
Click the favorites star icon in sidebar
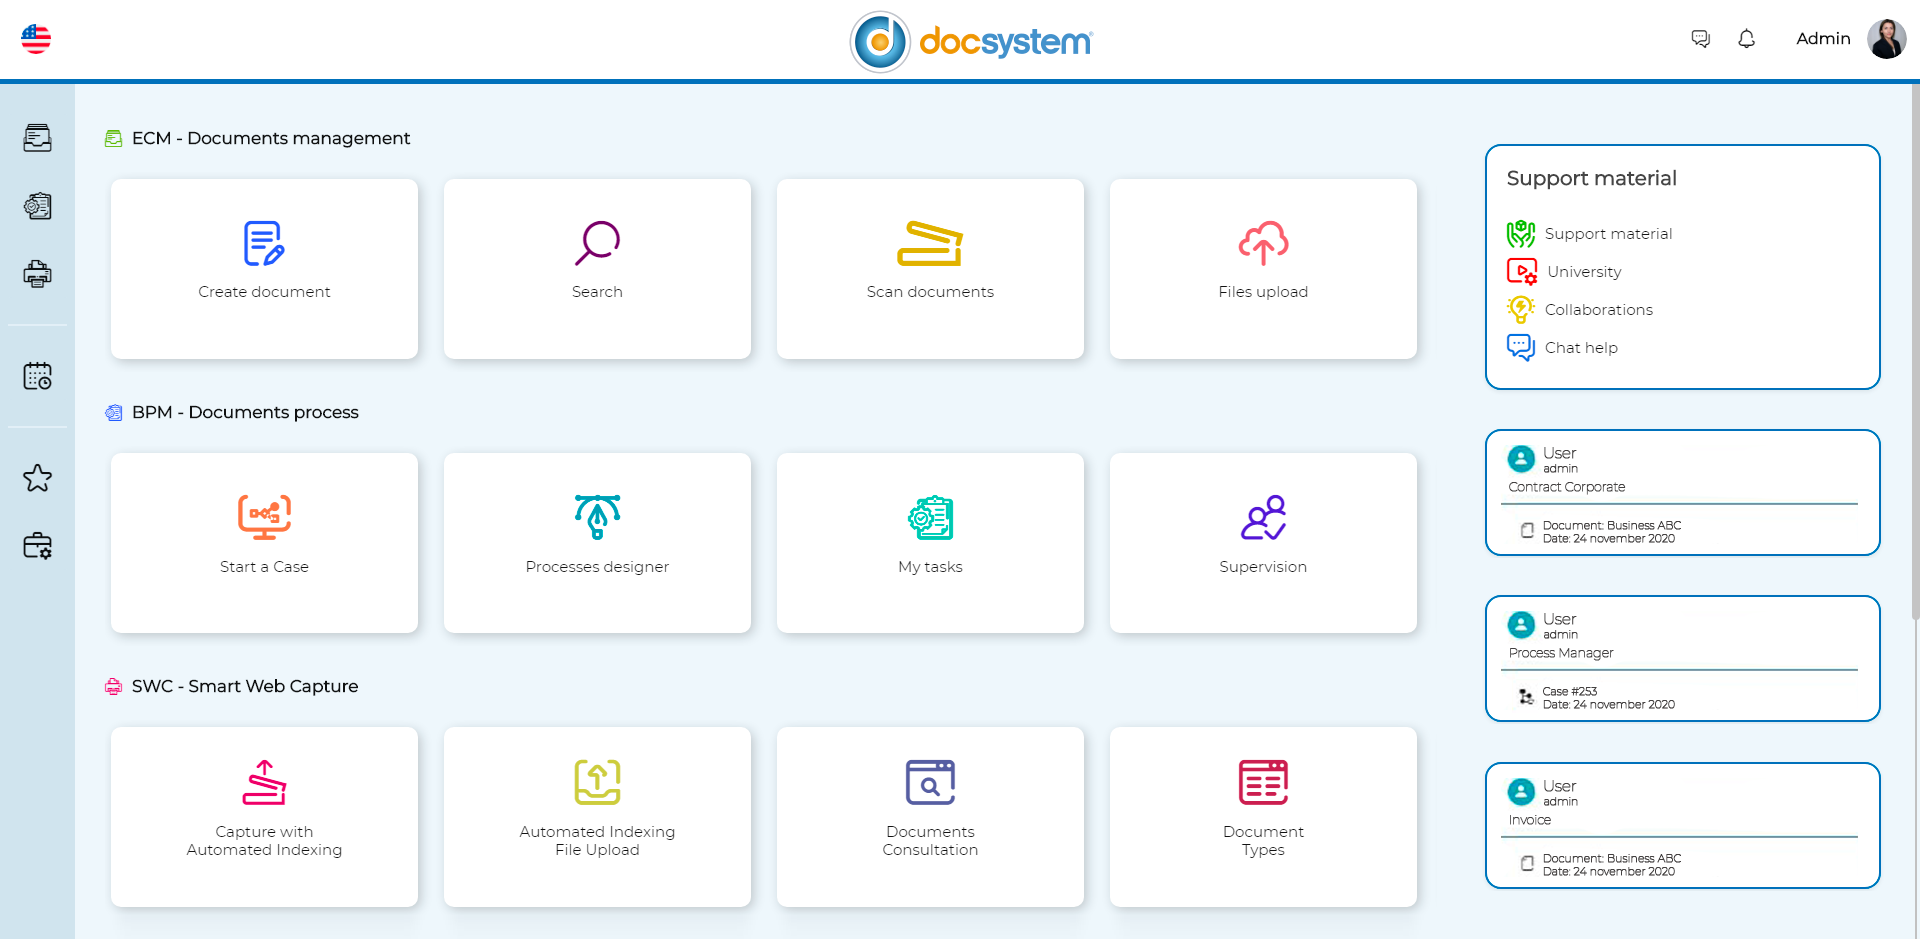pyautogui.click(x=37, y=478)
